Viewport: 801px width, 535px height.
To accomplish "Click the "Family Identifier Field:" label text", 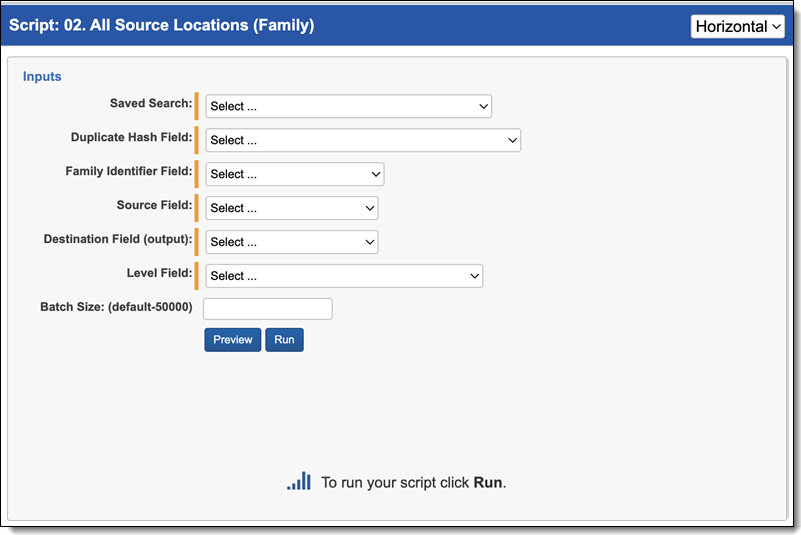I will coord(128,171).
